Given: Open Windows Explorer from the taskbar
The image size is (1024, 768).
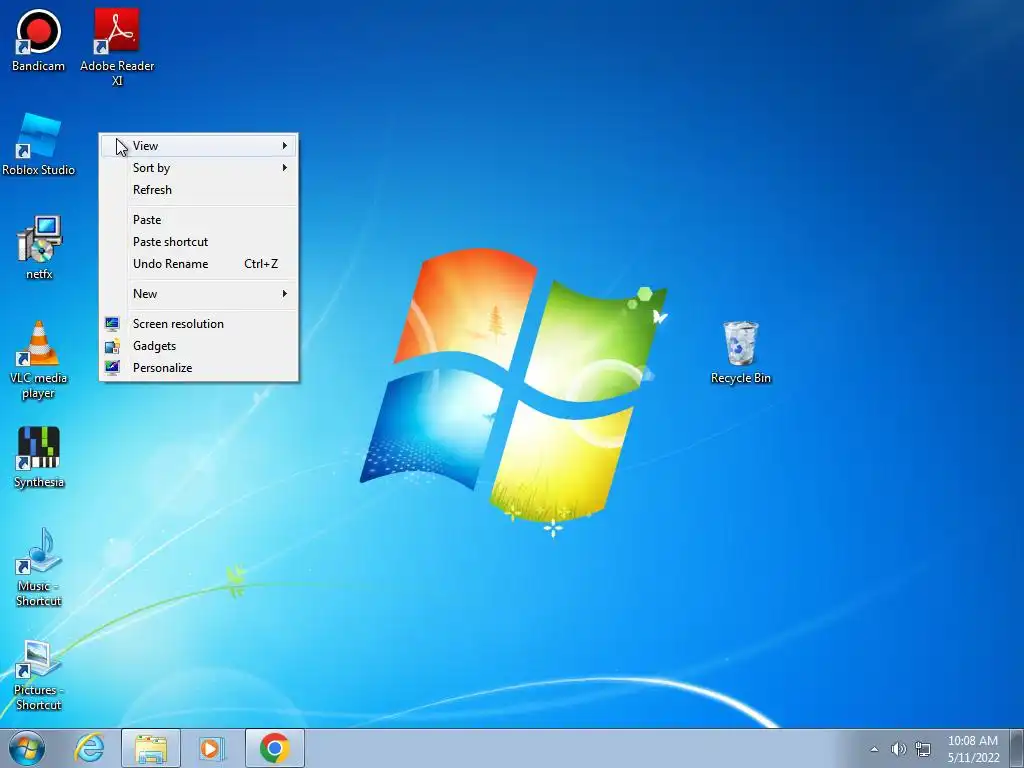Looking at the screenshot, I should 151,748.
